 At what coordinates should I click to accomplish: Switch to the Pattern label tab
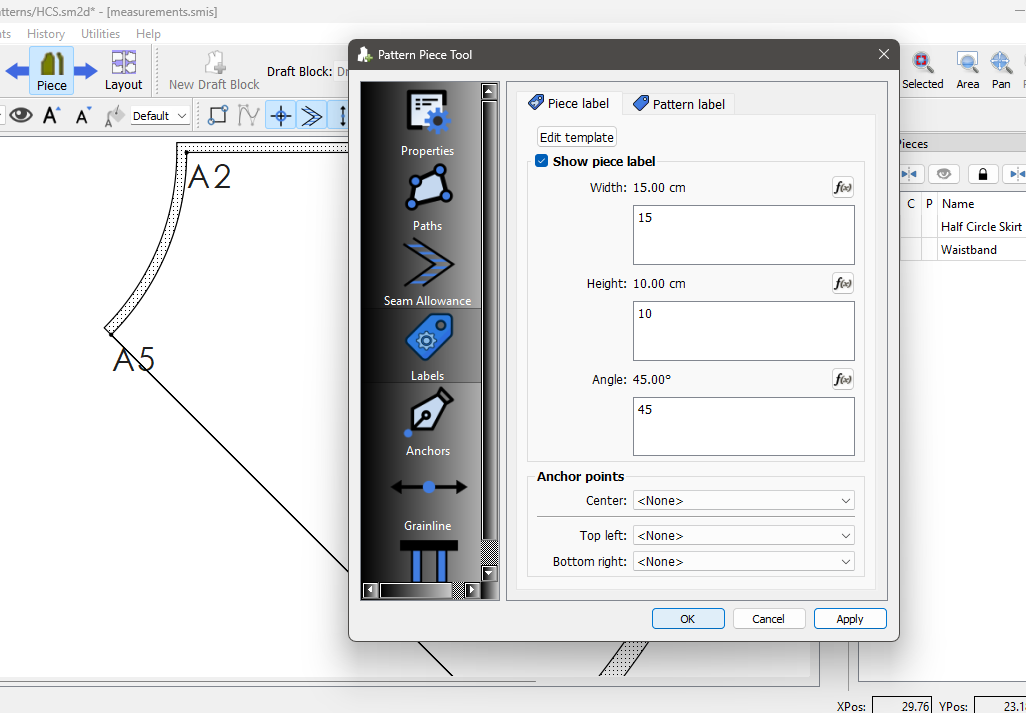tap(679, 104)
